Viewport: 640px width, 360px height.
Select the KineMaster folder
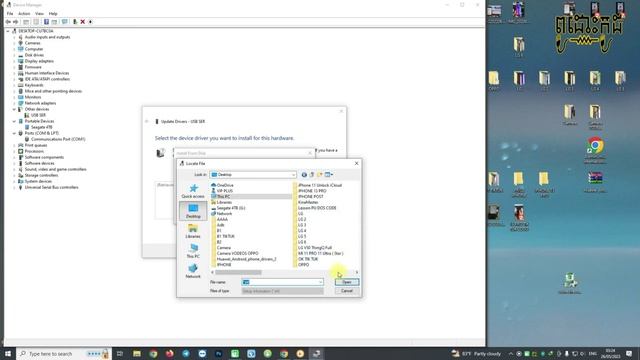pyautogui.click(x=306, y=202)
